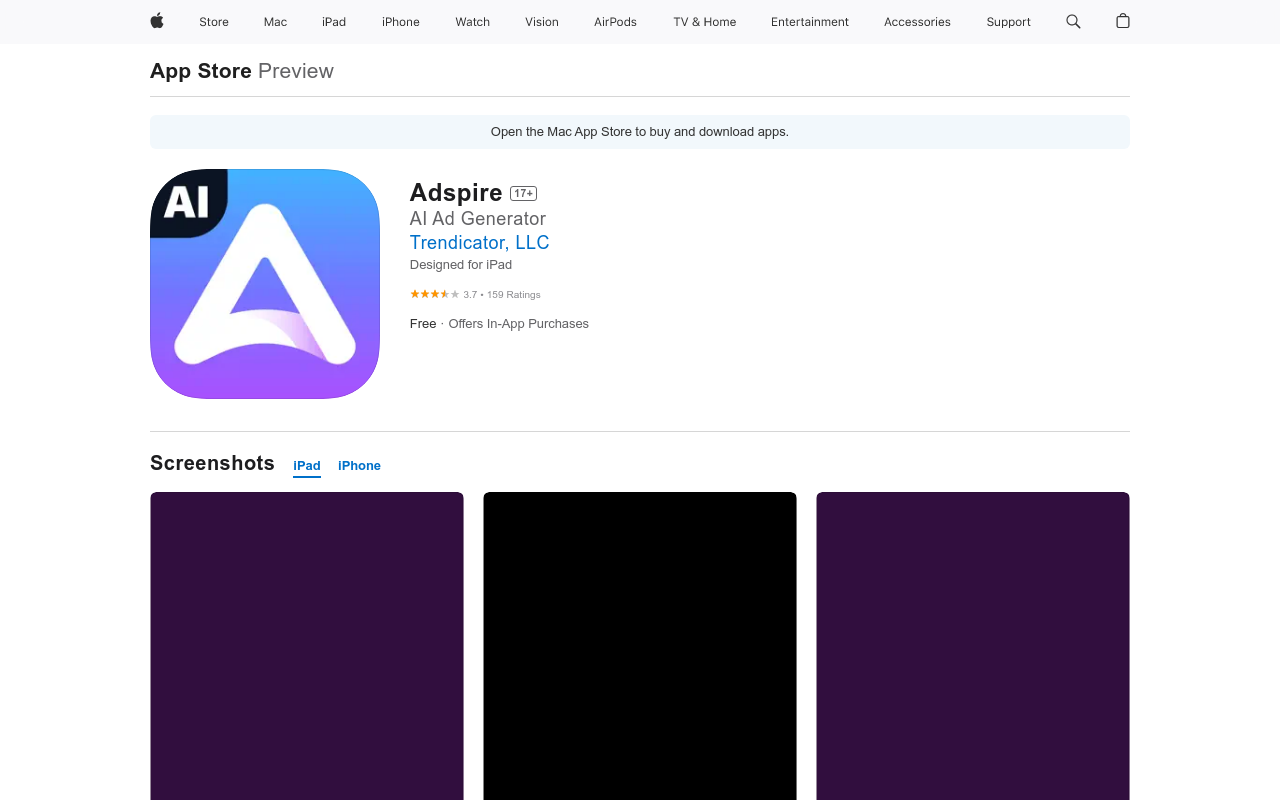1280x800 pixels.
Task: Open the Entertainment menu
Action: 810,22
